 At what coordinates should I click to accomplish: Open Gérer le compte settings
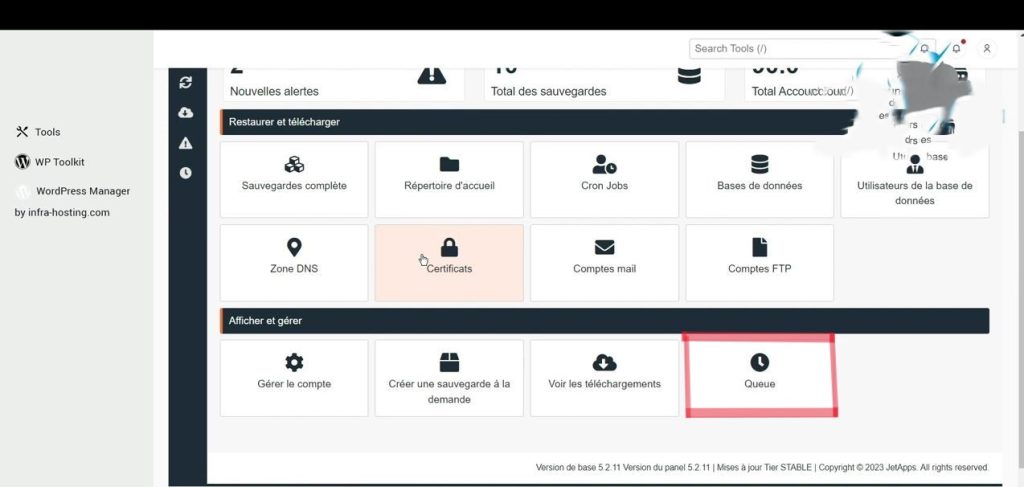coord(294,378)
